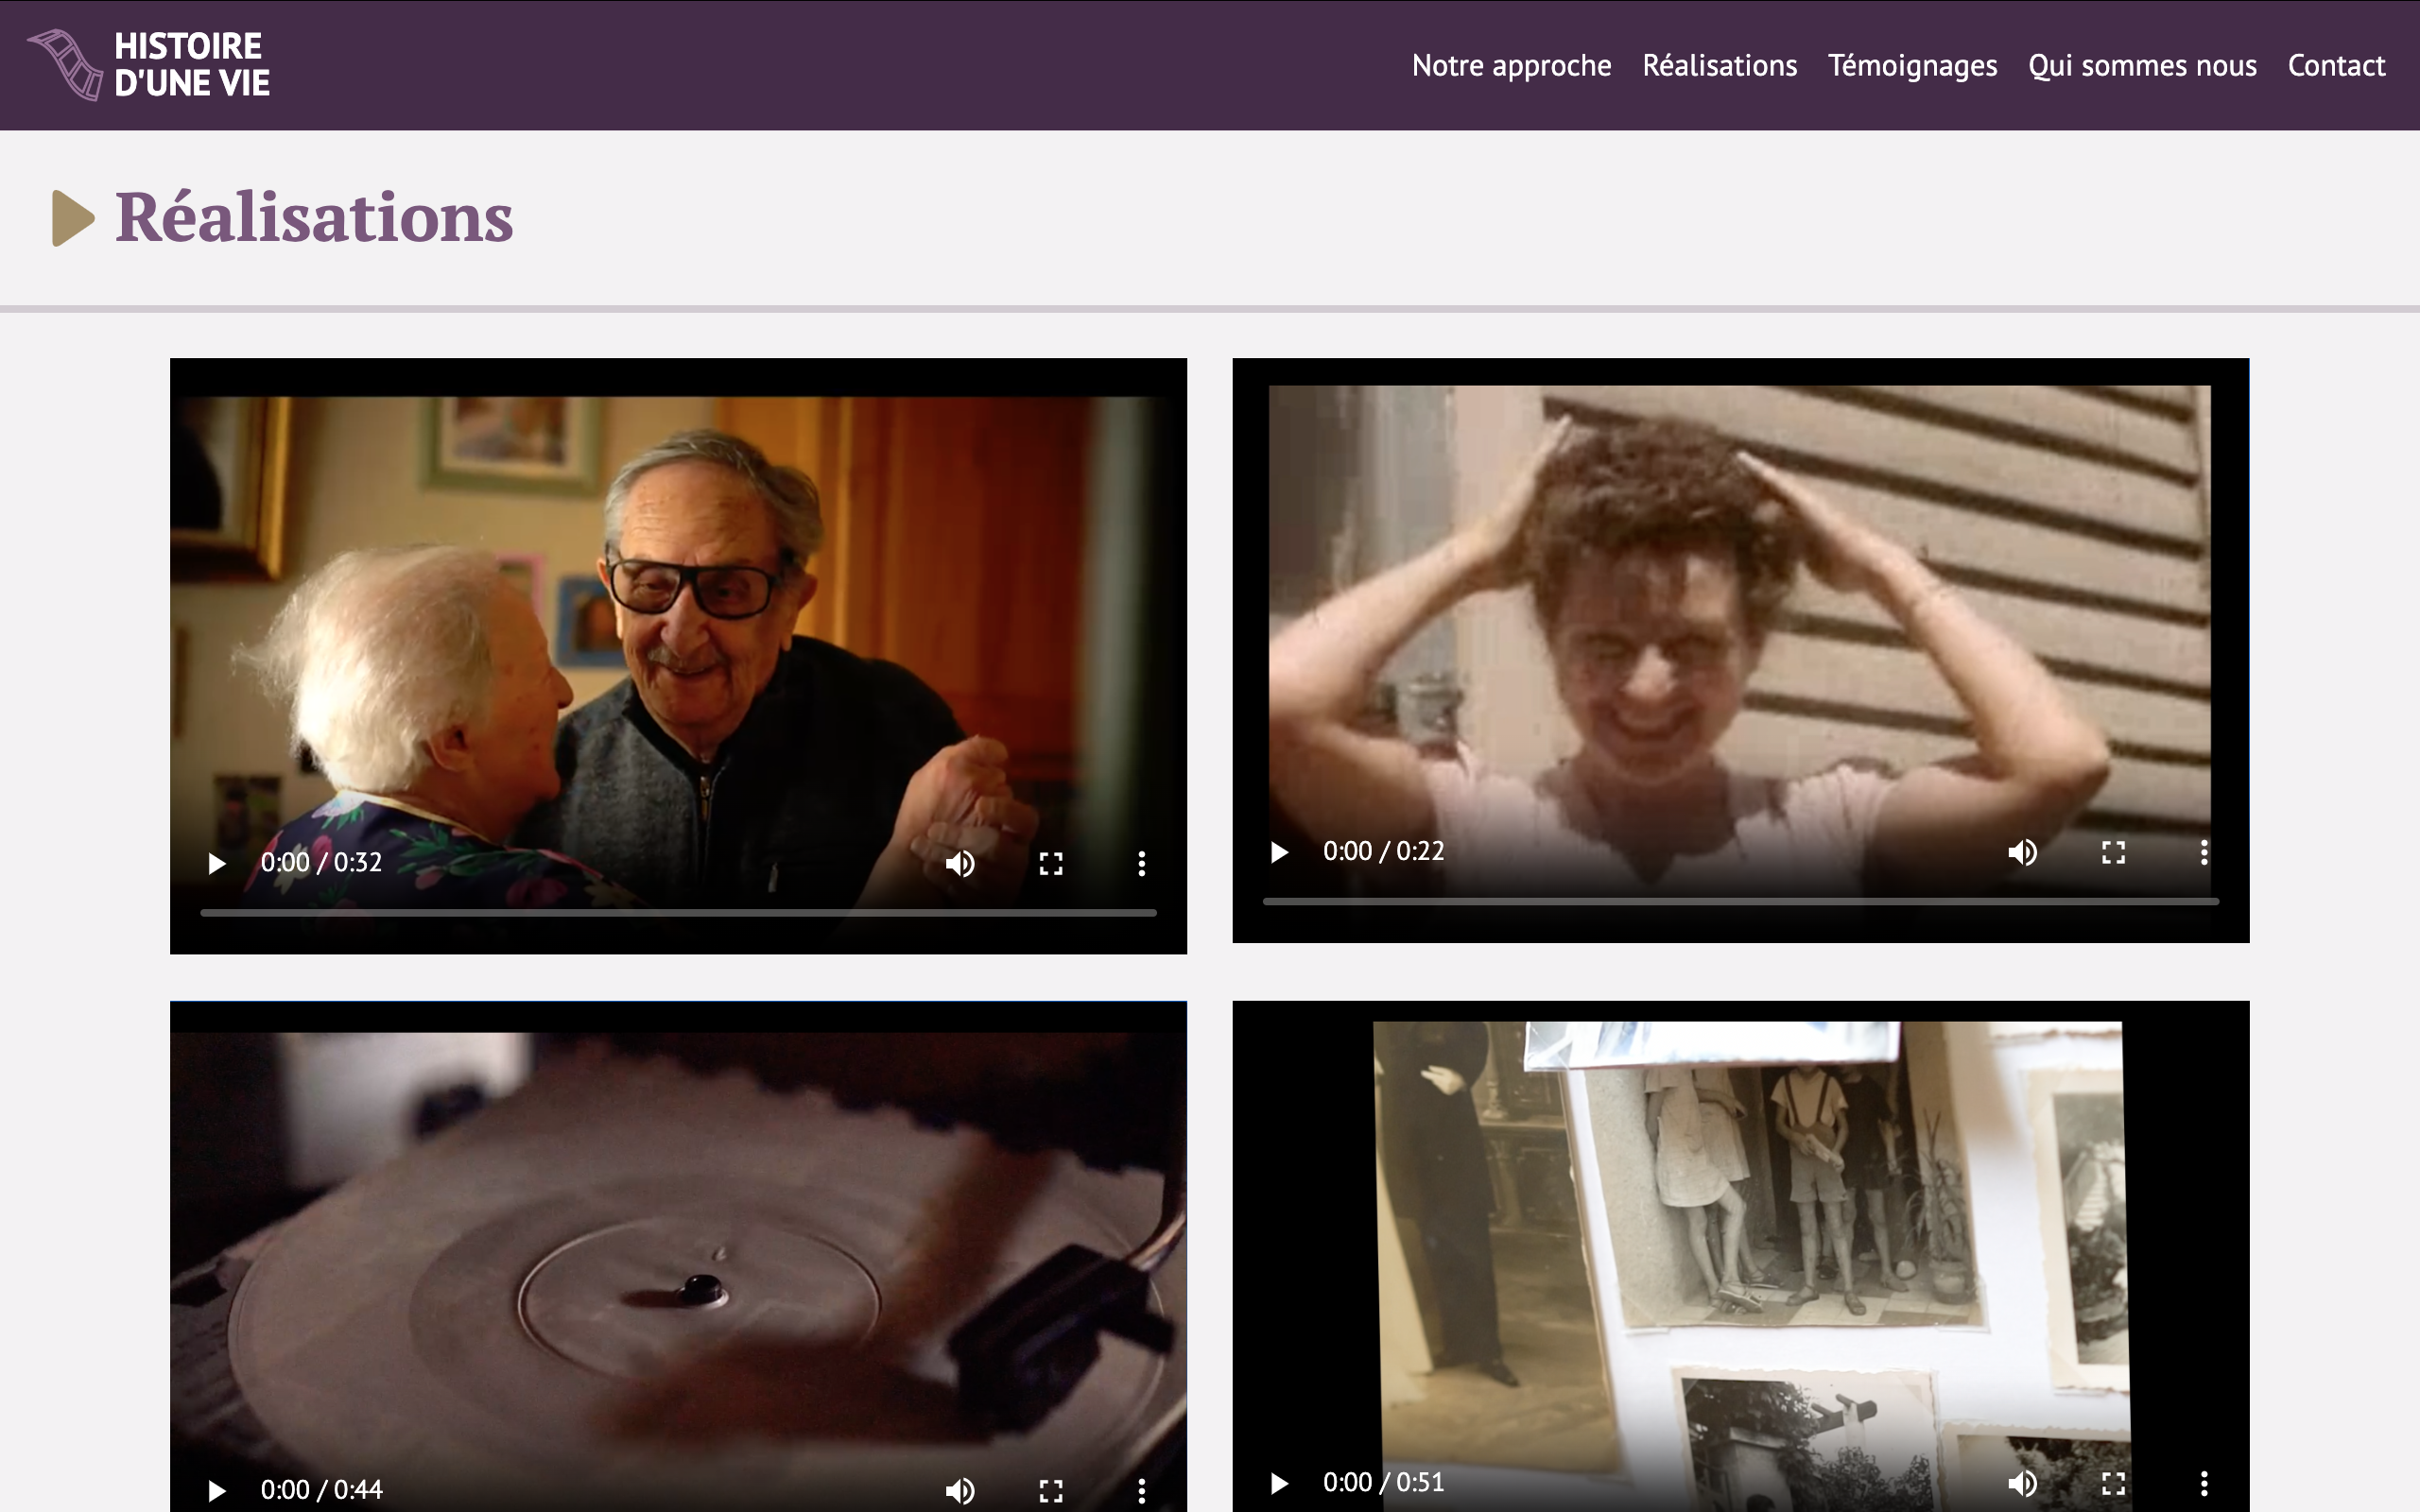The image size is (2420, 1512).
Task: Enter fullscreen on the 0:32 video
Action: pyautogui.click(x=1051, y=863)
